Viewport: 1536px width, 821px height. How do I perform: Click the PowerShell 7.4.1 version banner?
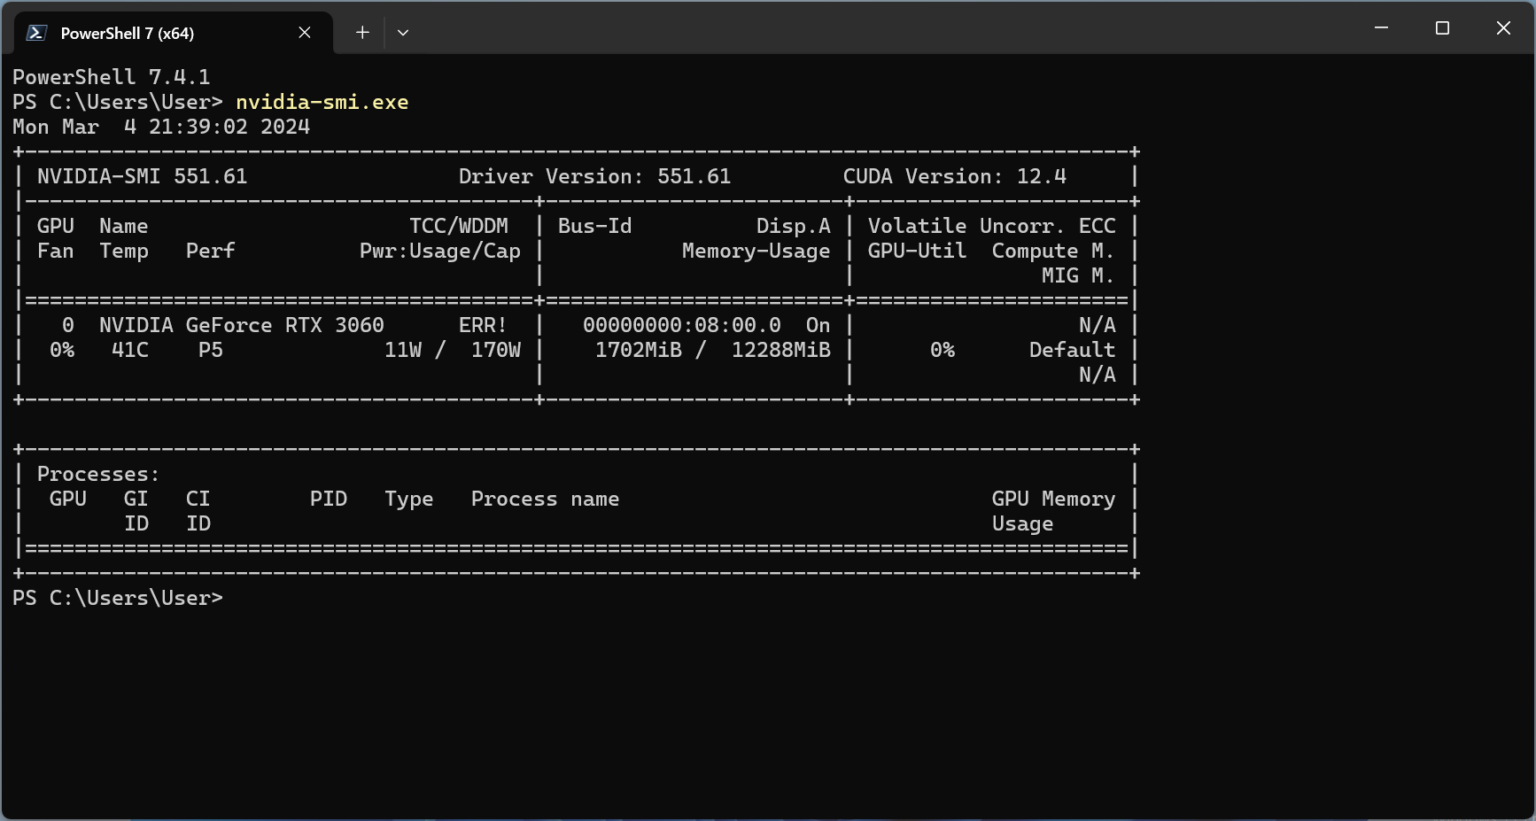coord(110,76)
